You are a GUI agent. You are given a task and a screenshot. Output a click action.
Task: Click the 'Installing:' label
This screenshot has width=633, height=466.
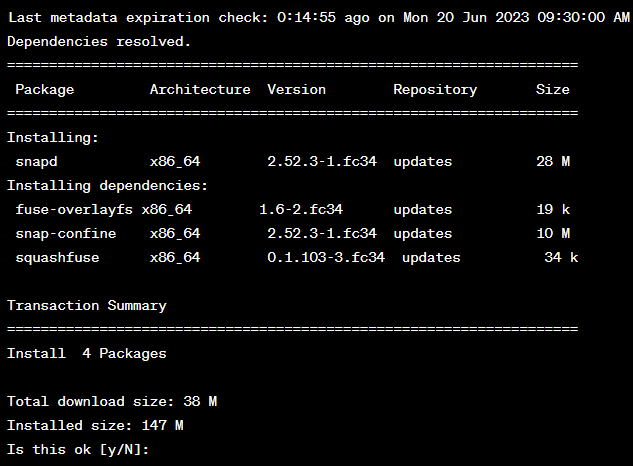point(53,138)
